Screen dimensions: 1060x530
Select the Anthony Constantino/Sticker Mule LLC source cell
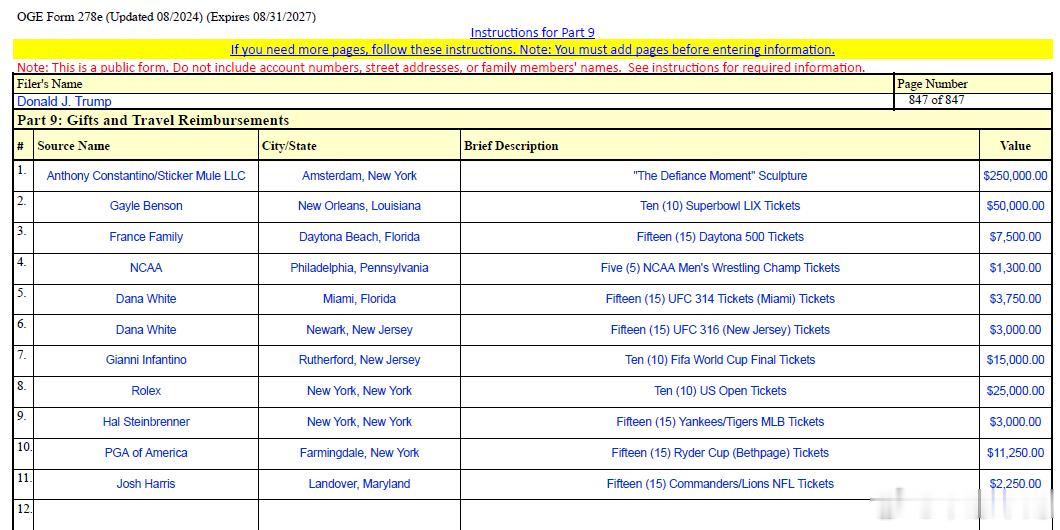[146, 176]
